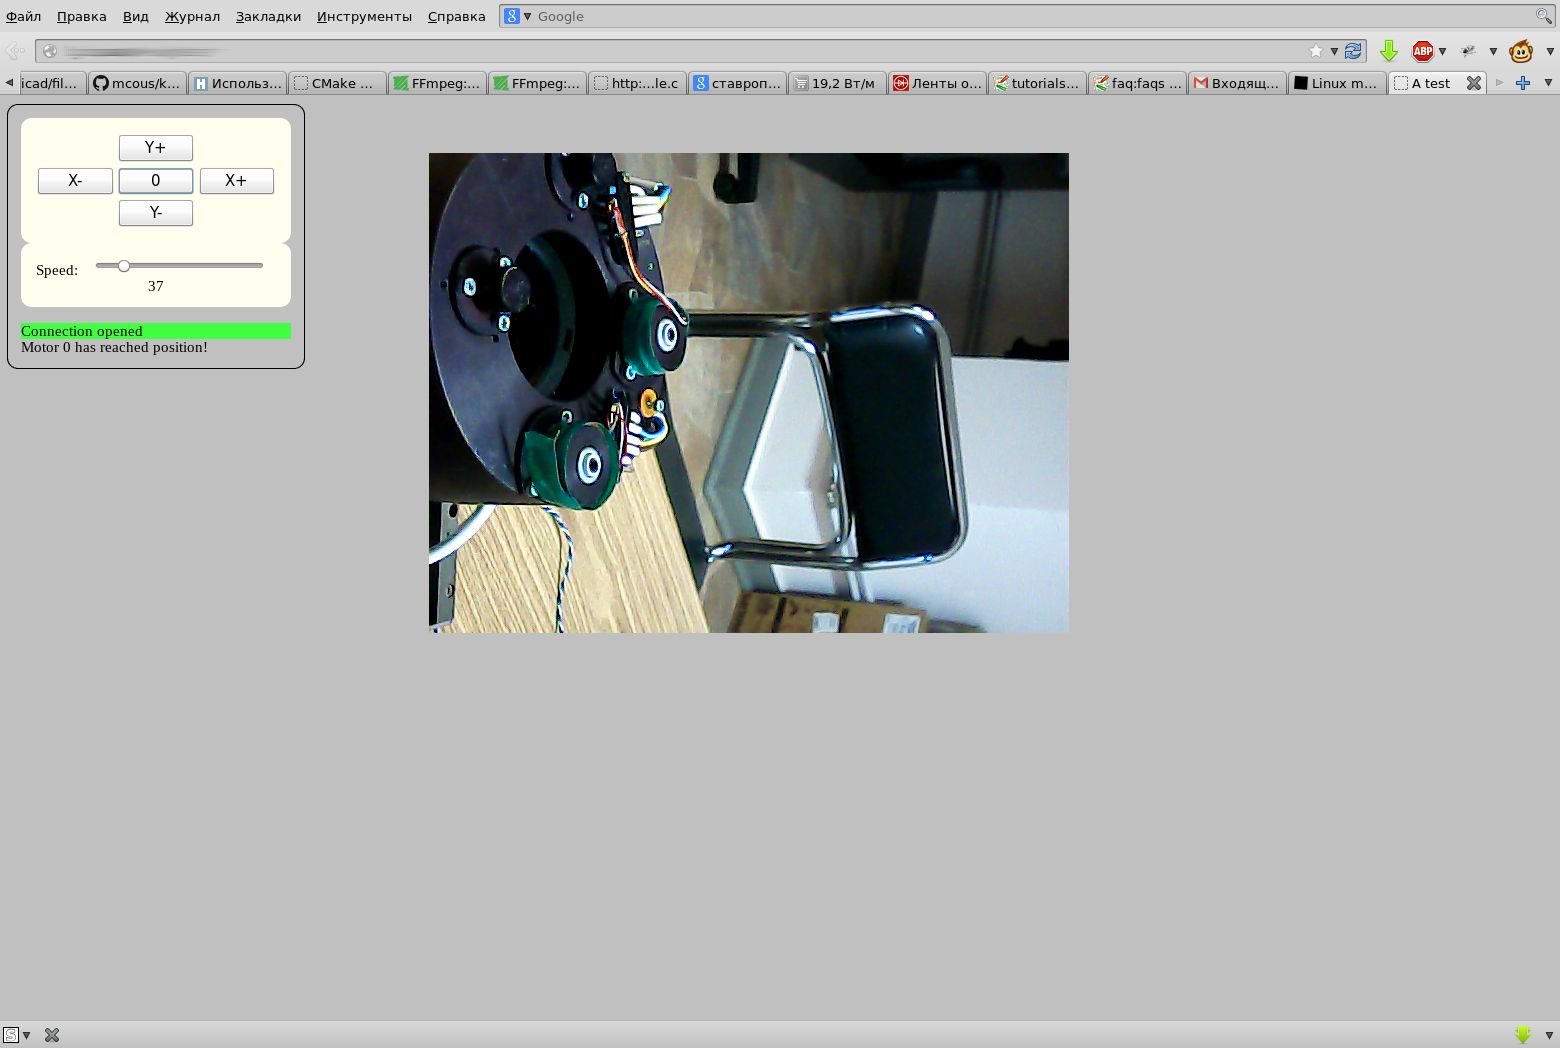Screen dimensions: 1560x1048
Task: Switch to the Linux m... tab
Action: [1336, 83]
